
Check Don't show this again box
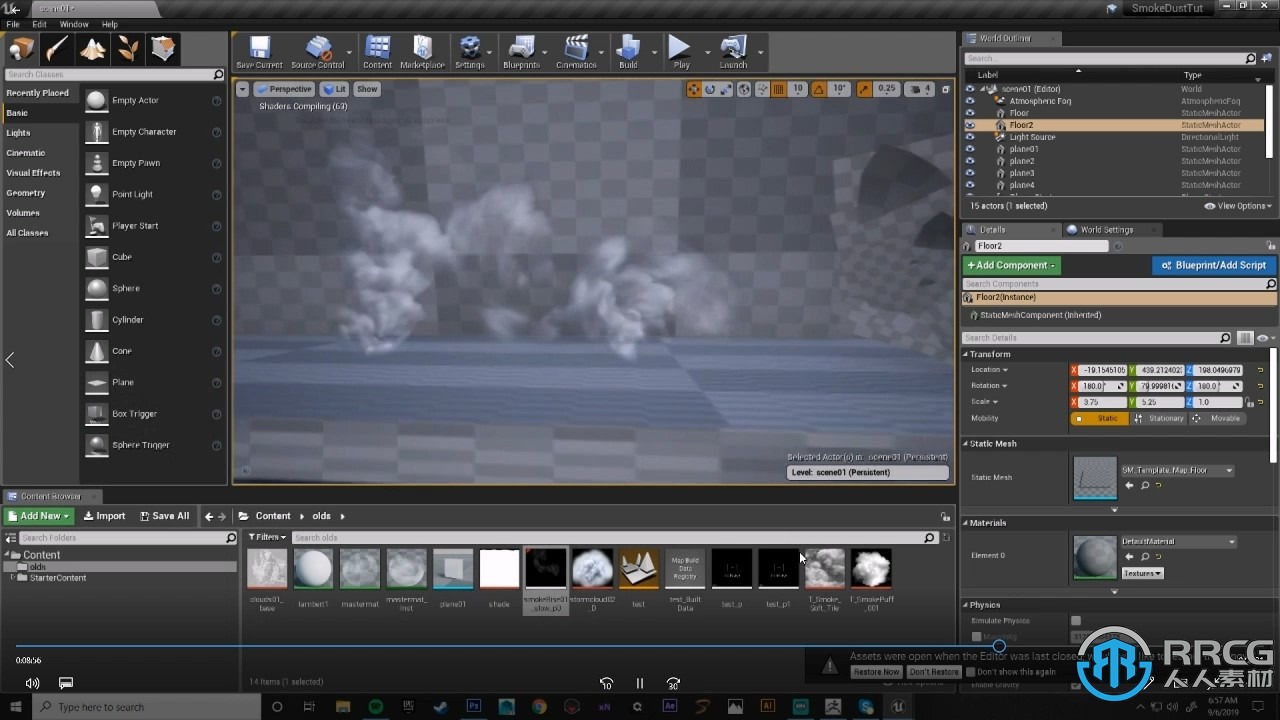970,672
